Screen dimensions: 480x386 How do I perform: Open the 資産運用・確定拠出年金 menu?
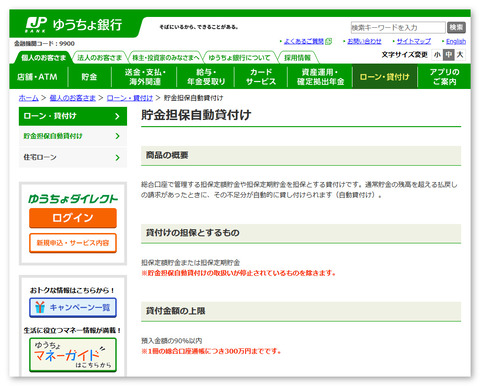(x=320, y=77)
